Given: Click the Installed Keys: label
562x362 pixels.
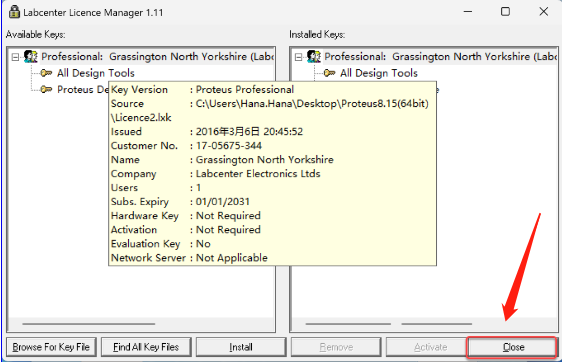Looking at the screenshot, I should point(317,34).
